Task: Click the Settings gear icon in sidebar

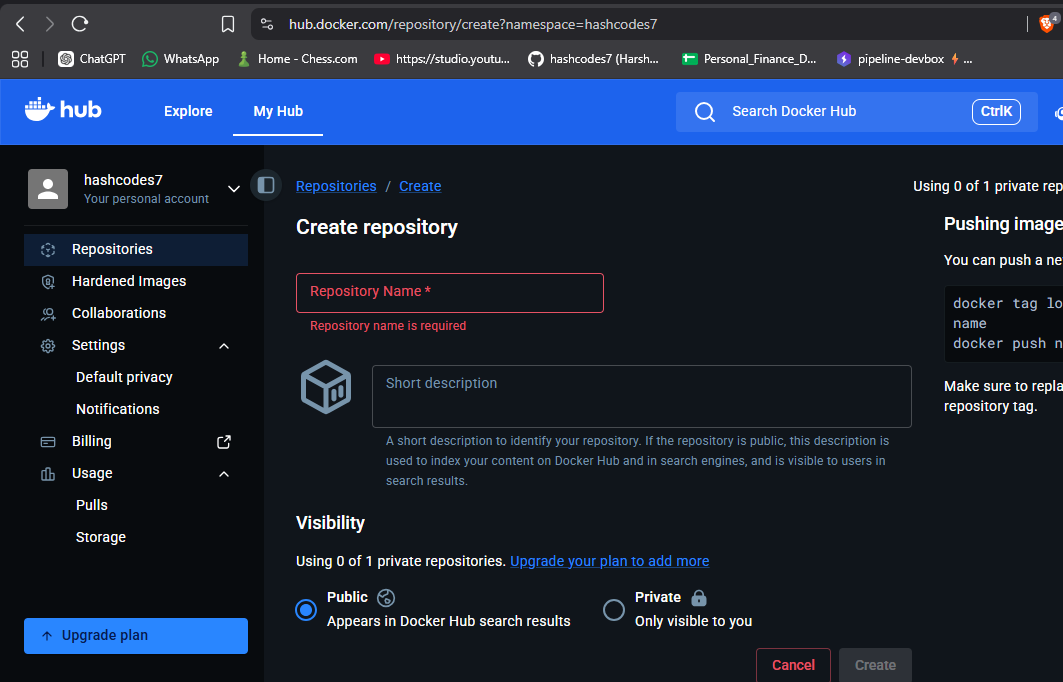Action: (x=47, y=346)
